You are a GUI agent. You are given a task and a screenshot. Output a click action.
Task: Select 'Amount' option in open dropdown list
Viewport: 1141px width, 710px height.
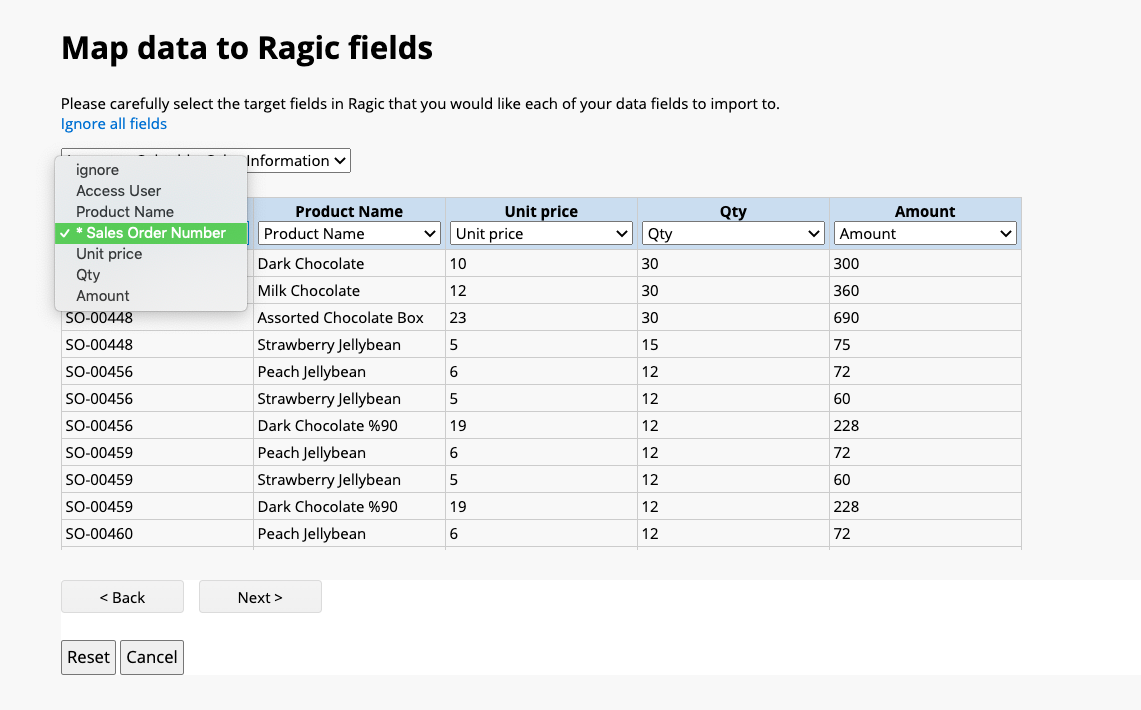coord(151,296)
